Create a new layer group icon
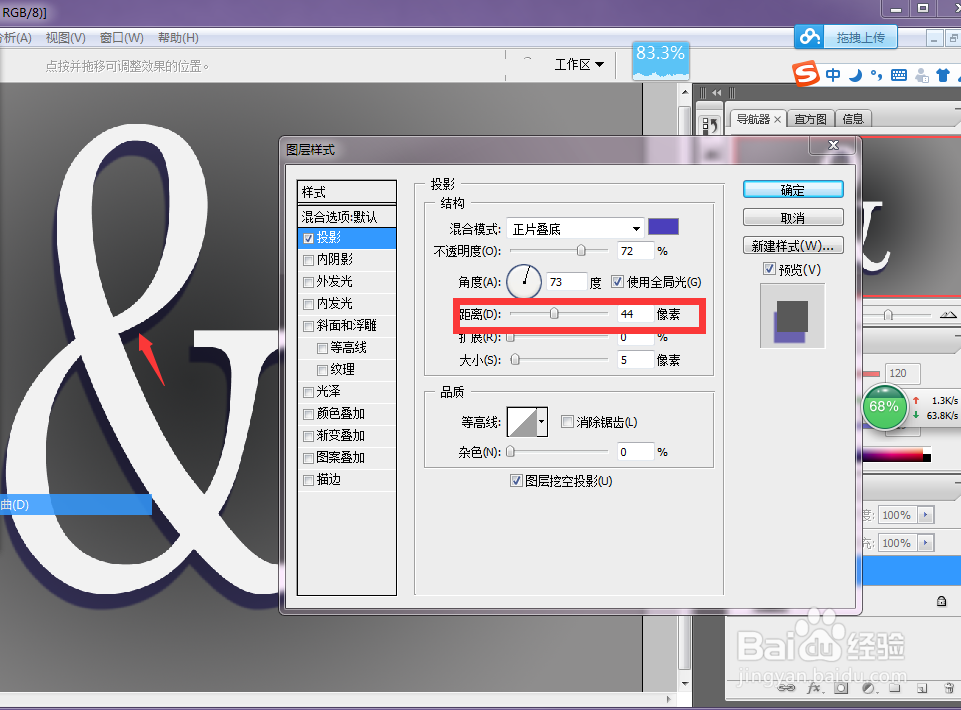Image resolution: width=961 pixels, height=710 pixels. point(895,687)
